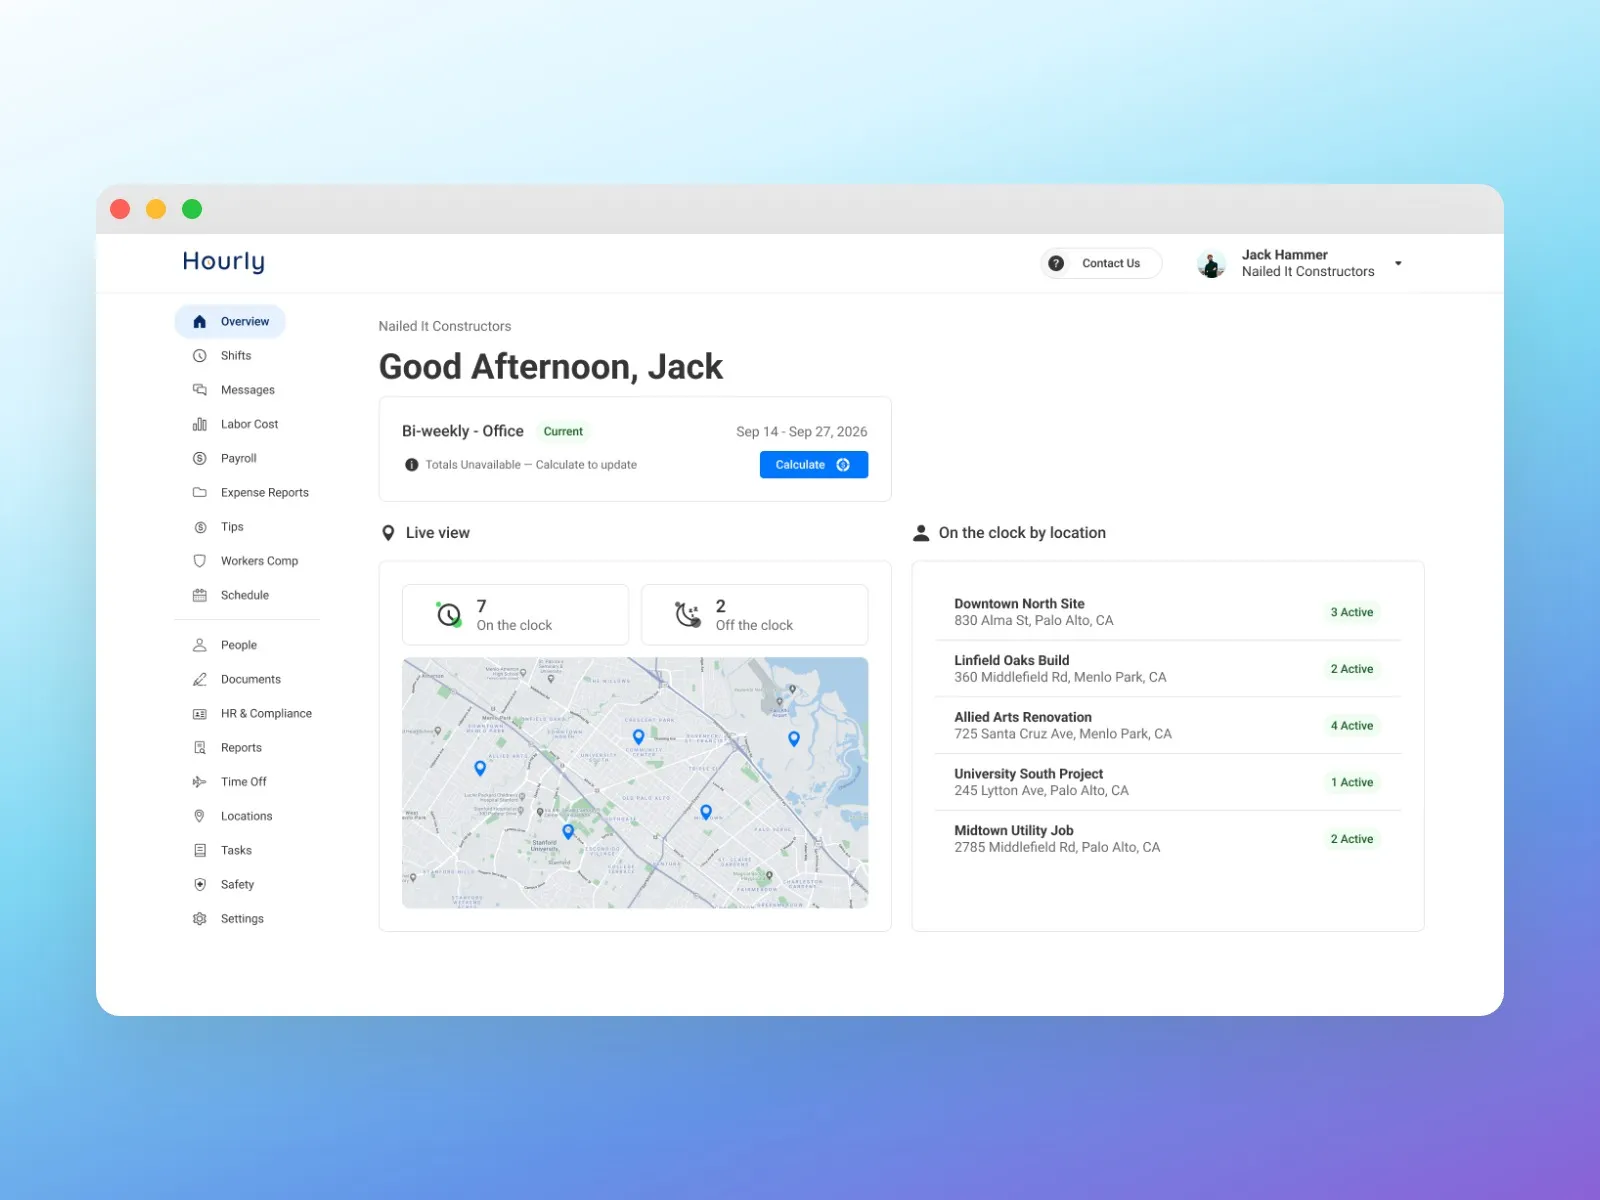The image size is (1600, 1200).
Task: Click the green Current status tag
Action: click(x=563, y=432)
